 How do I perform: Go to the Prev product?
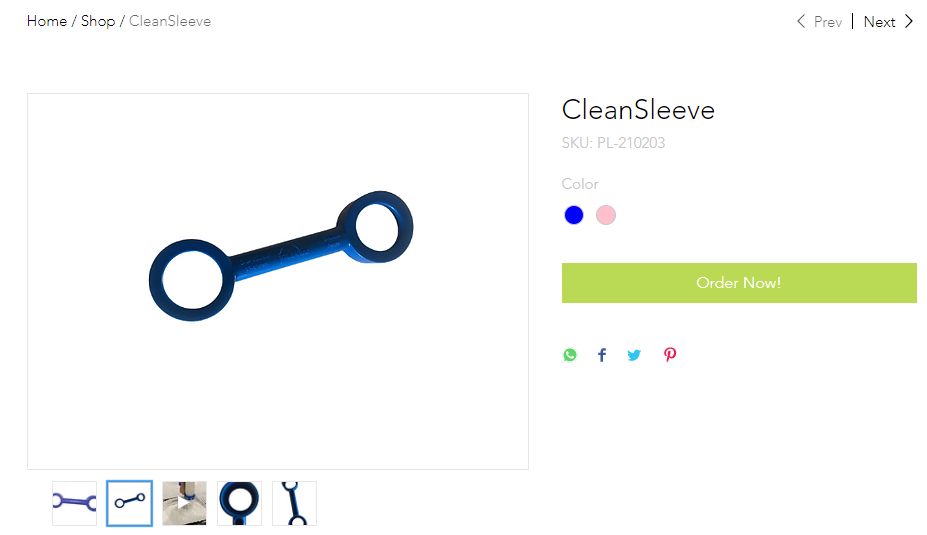click(828, 22)
